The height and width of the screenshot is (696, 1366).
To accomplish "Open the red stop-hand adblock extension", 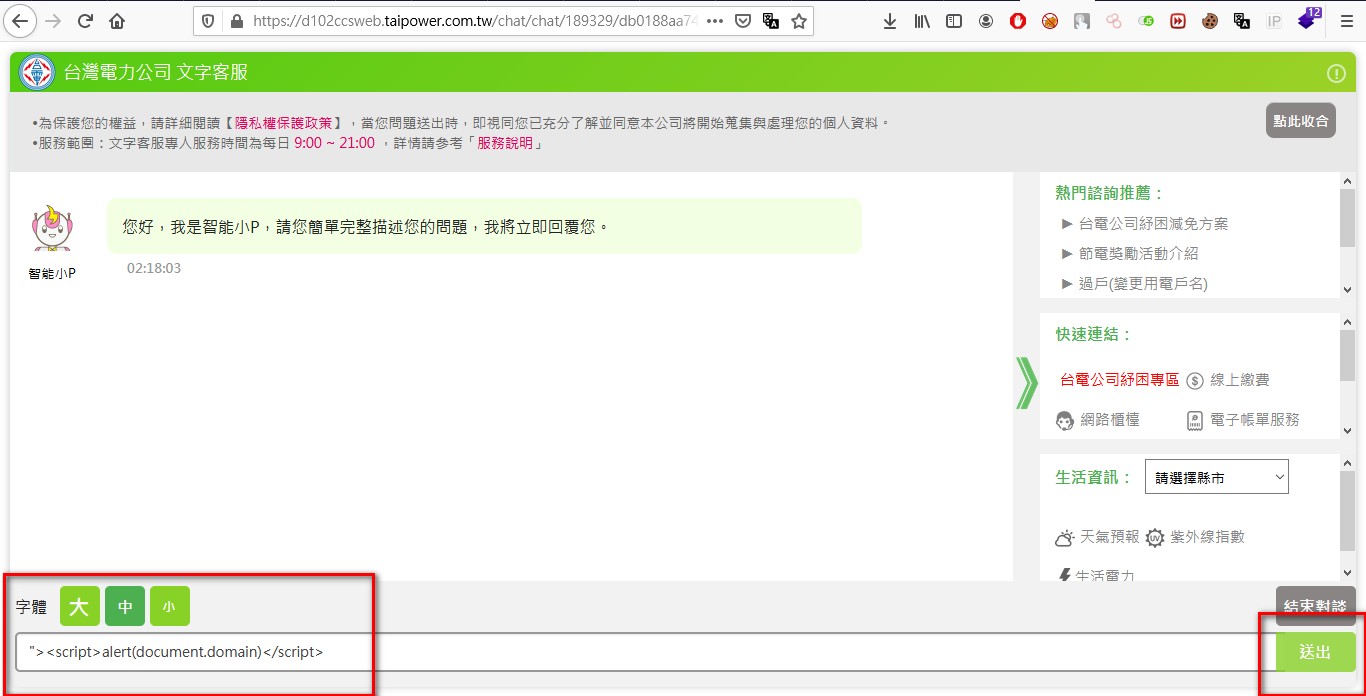I will point(1018,21).
